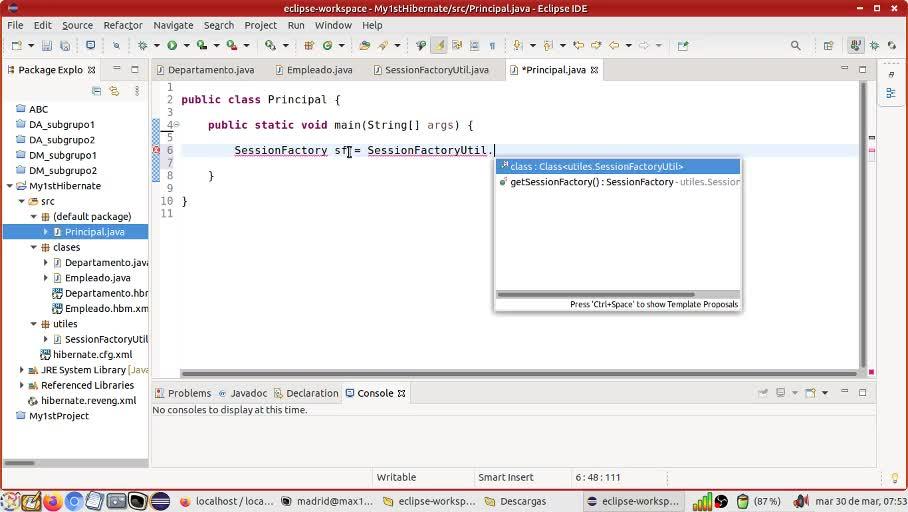The image size is (908, 512).
Task: Click the New Java Package icon
Action: (x=309, y=45)
